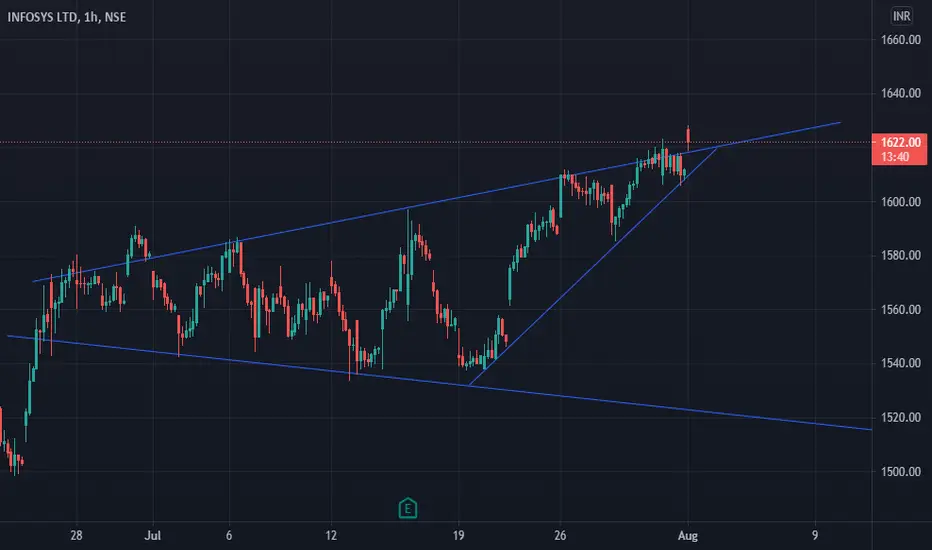Click the INR currency button

(901, 16)
